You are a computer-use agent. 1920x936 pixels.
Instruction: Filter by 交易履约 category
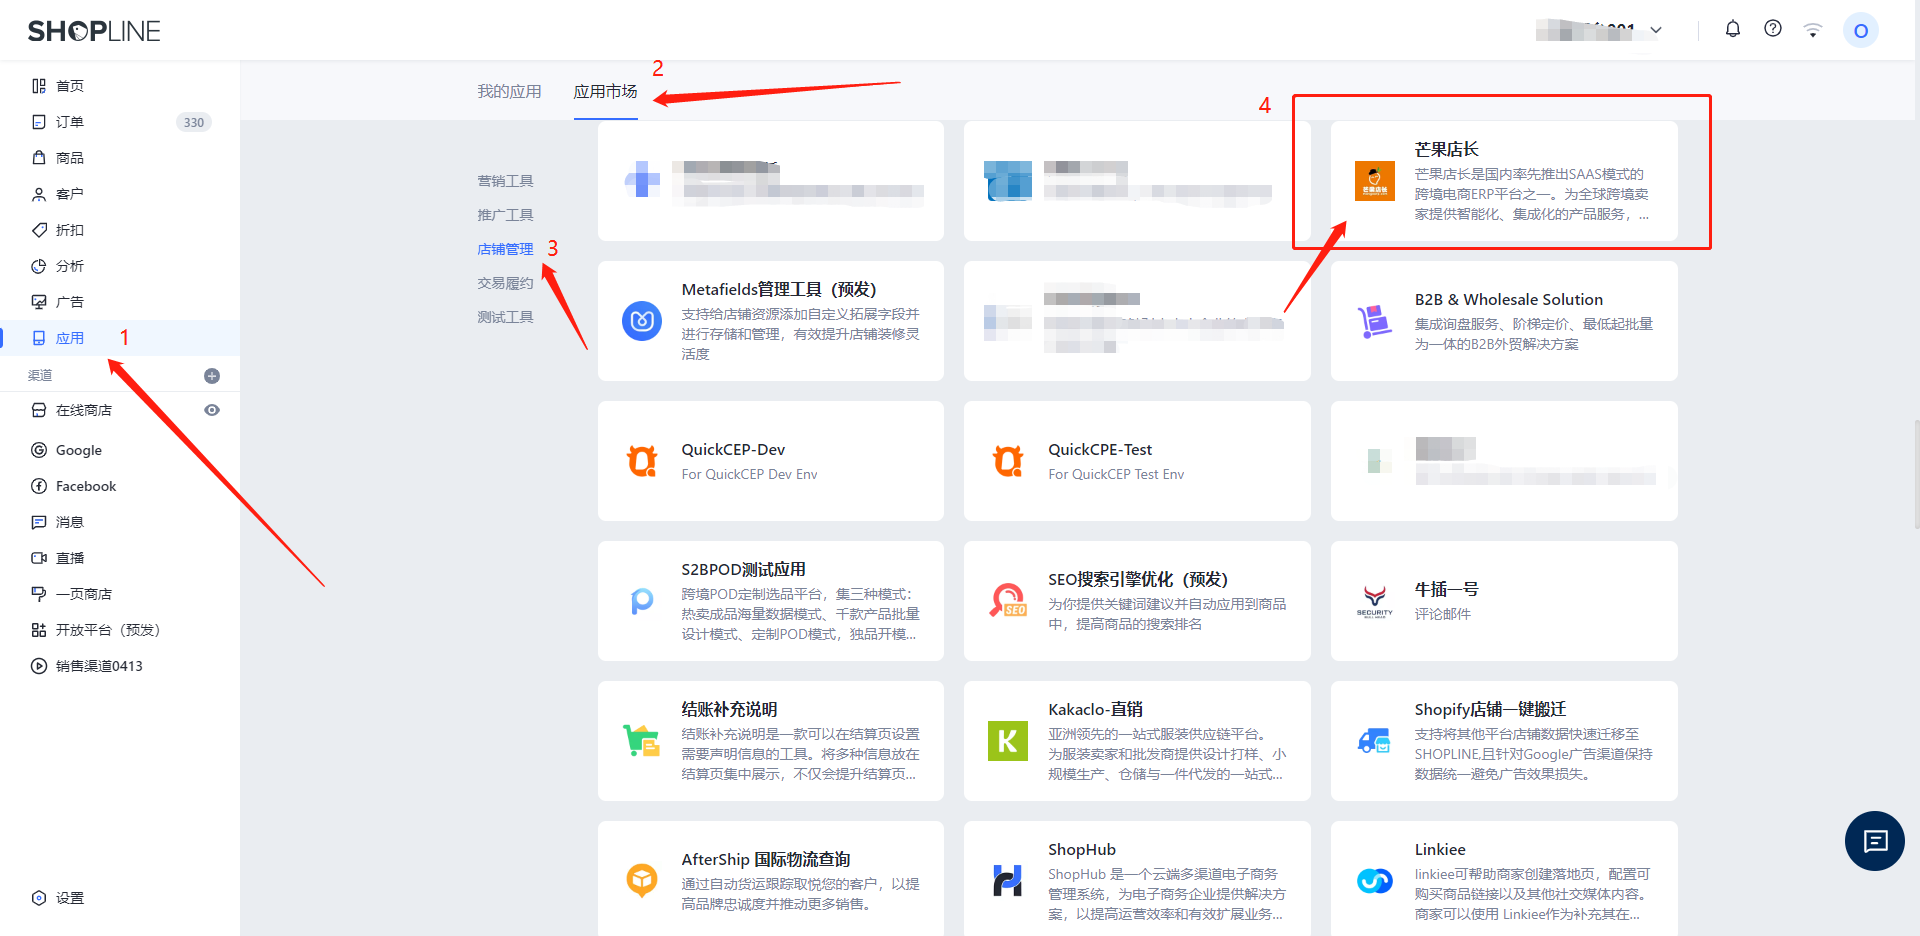point(505,283)
